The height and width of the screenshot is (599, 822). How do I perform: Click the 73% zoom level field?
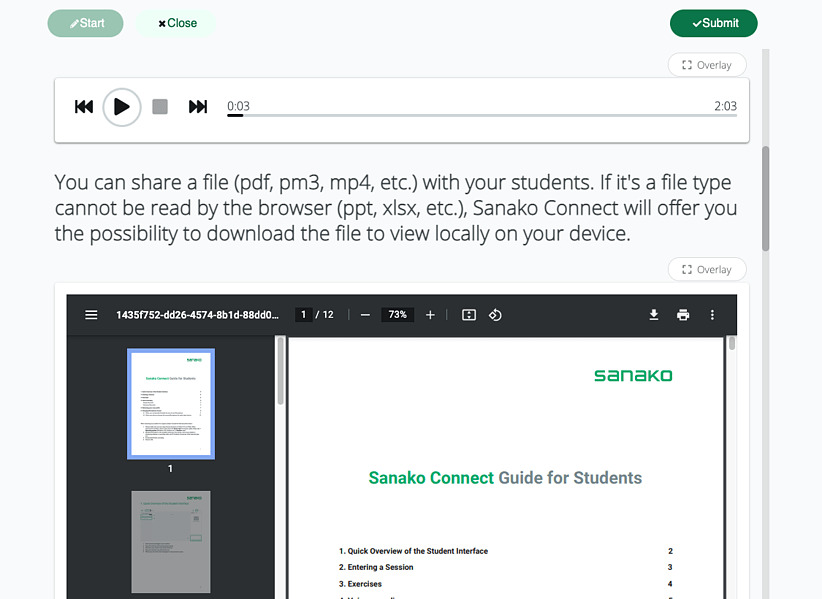click(x=397, y=314)
